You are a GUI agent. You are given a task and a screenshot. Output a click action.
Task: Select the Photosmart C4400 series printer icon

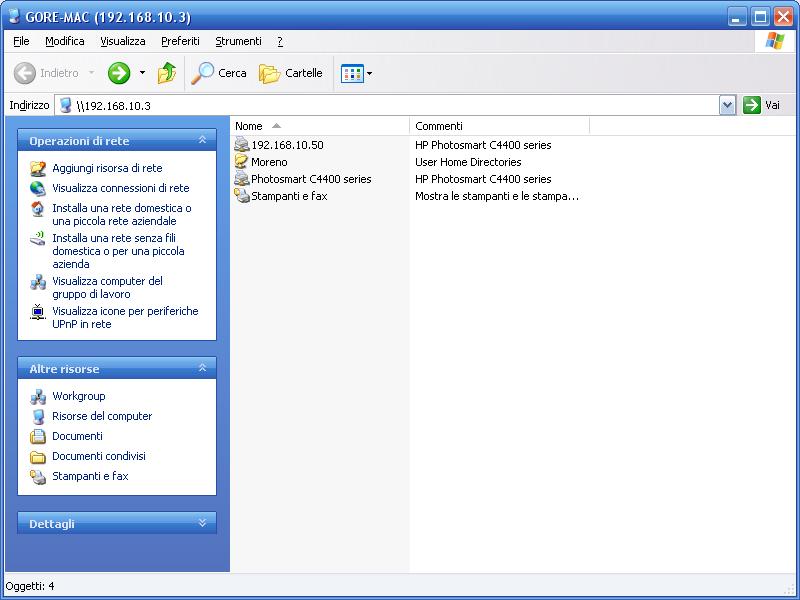(241, 179)
